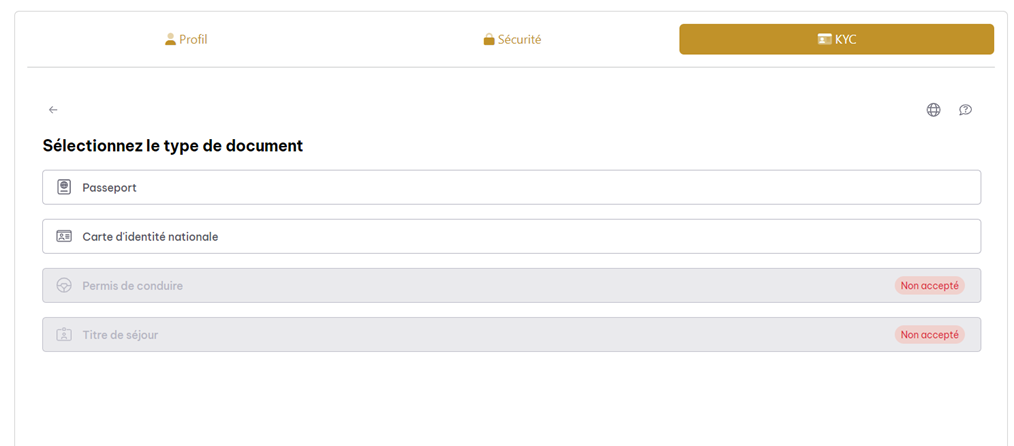Open the help chat bubble icon

pyautogui.click(x=965, y=110)
